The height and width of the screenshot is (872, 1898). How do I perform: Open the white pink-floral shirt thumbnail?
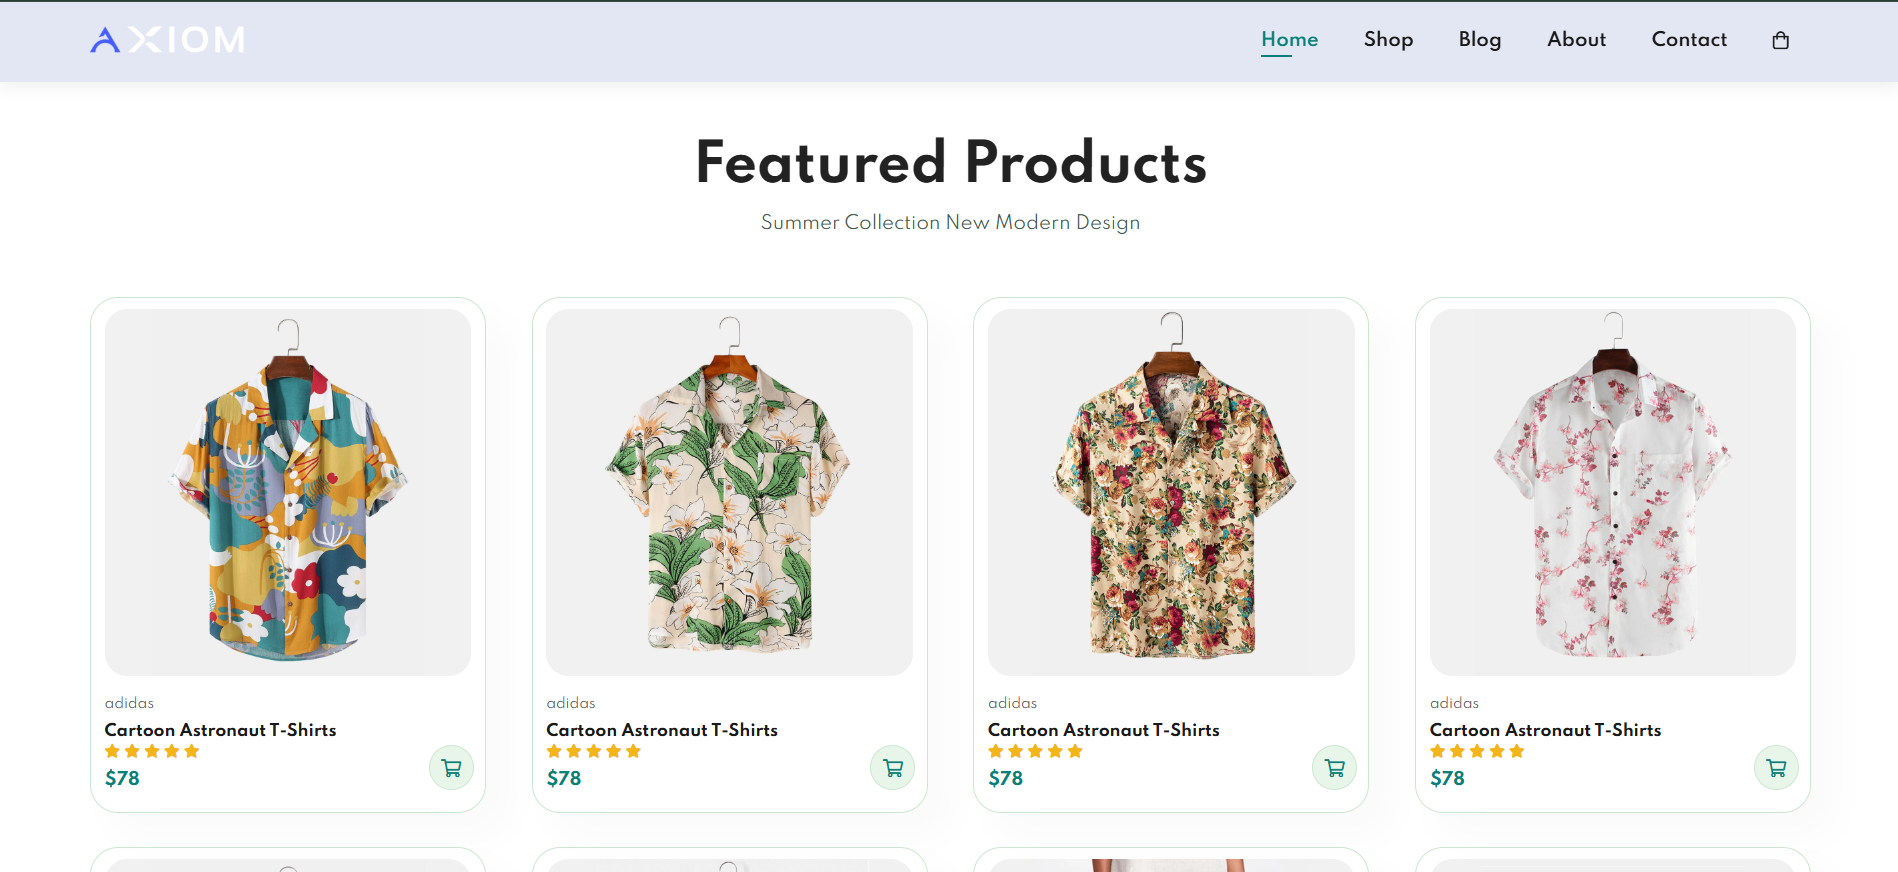tap(1612, 491)
